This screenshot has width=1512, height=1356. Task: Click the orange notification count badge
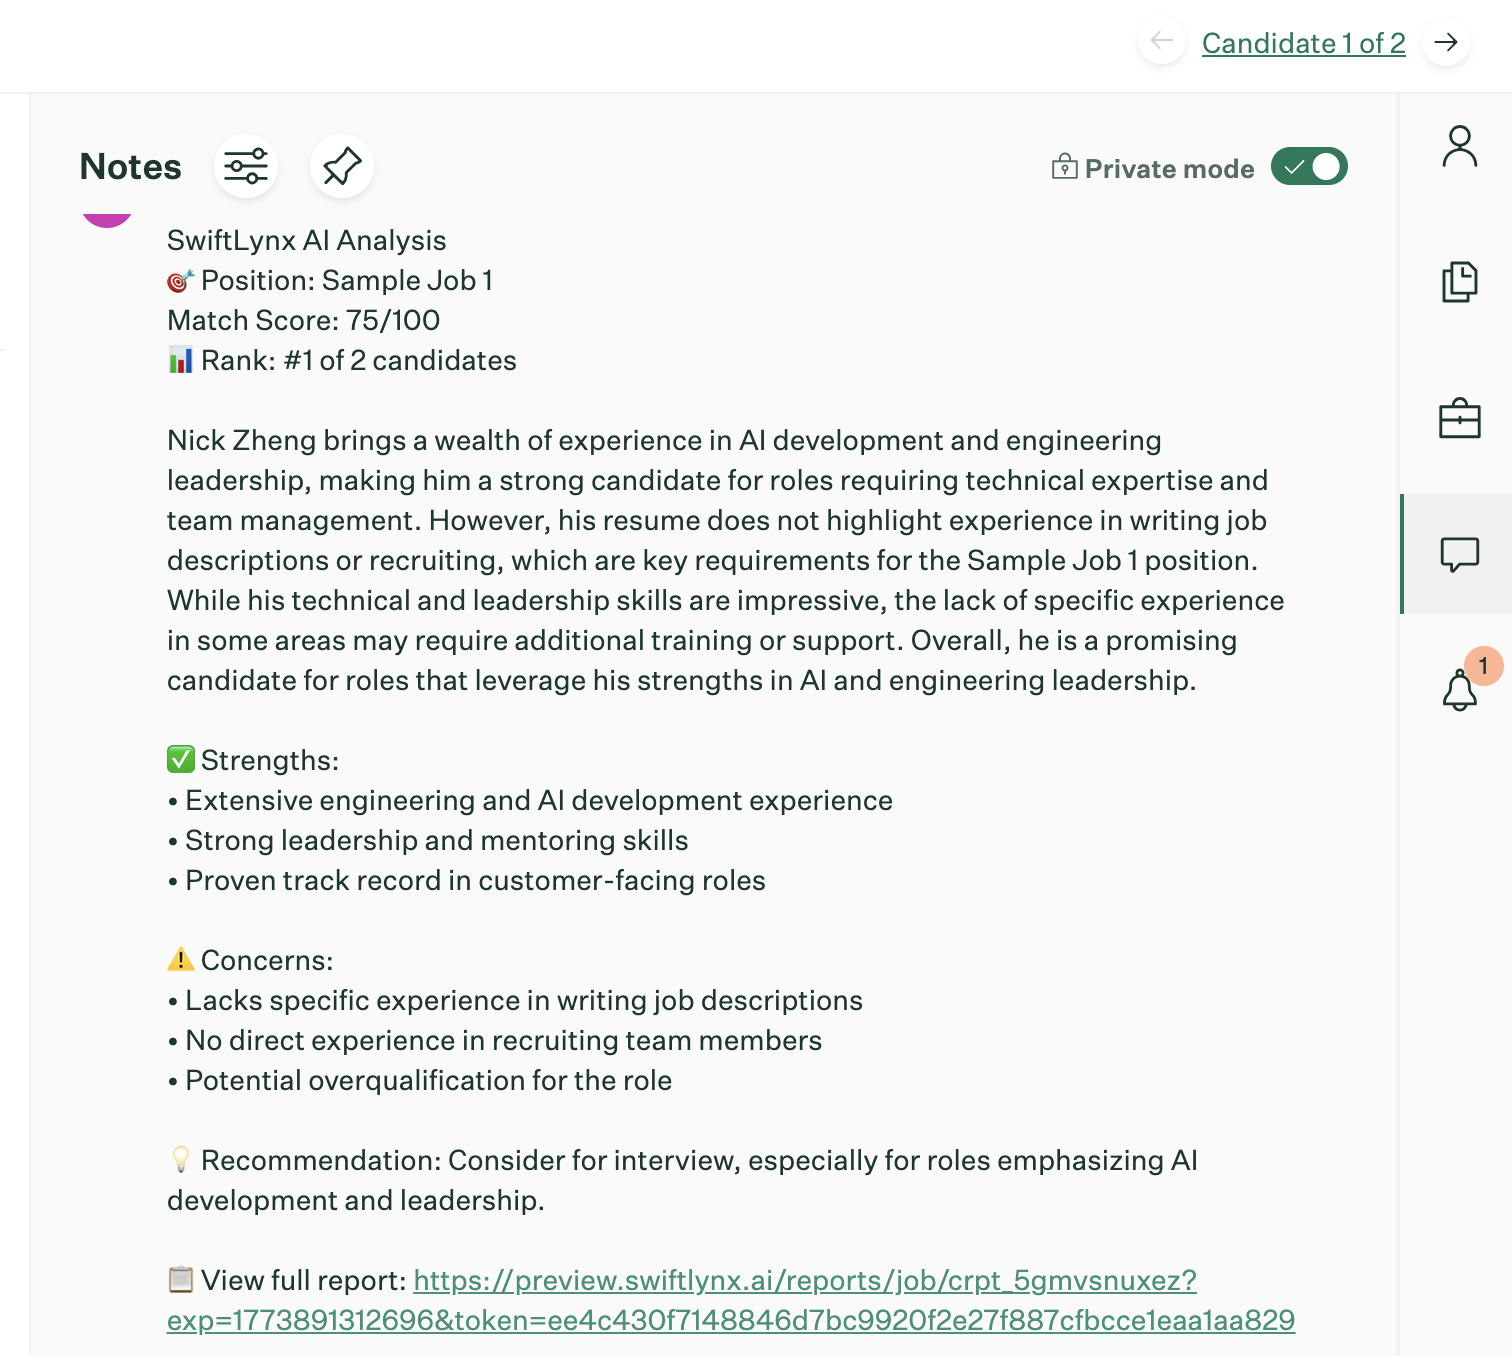point(1483,666)
